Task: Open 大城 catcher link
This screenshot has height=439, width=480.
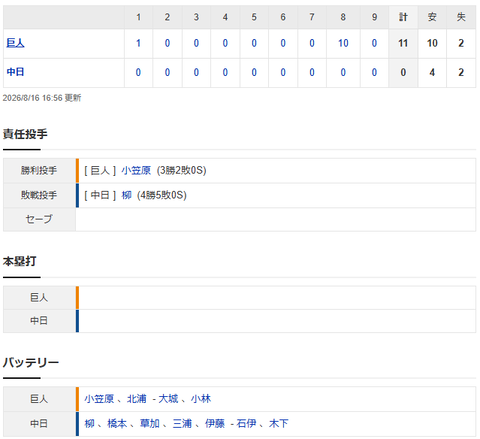Action: (168, 399)
